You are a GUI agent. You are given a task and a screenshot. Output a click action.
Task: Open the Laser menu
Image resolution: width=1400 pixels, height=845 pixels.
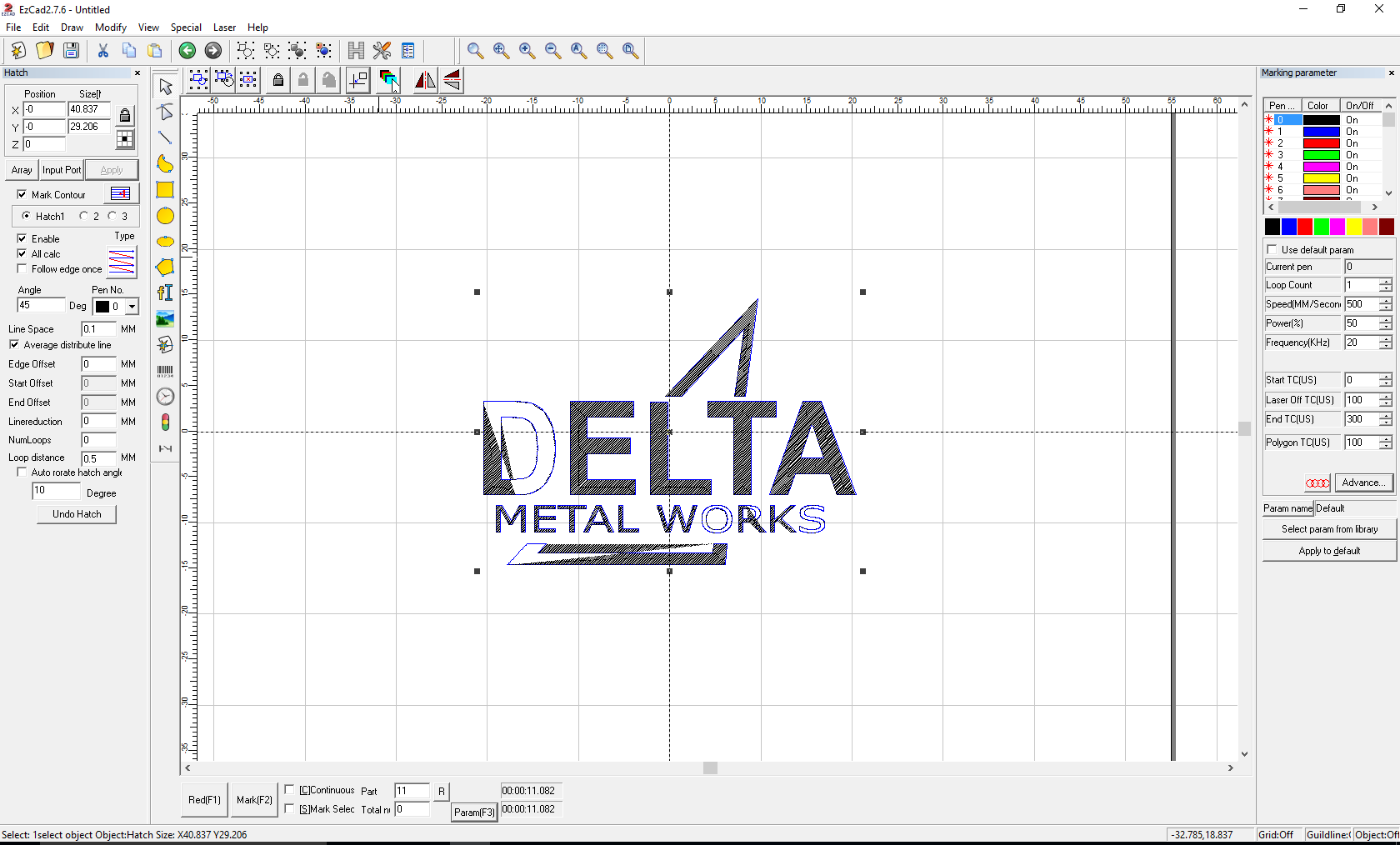[x=224, y=27]
